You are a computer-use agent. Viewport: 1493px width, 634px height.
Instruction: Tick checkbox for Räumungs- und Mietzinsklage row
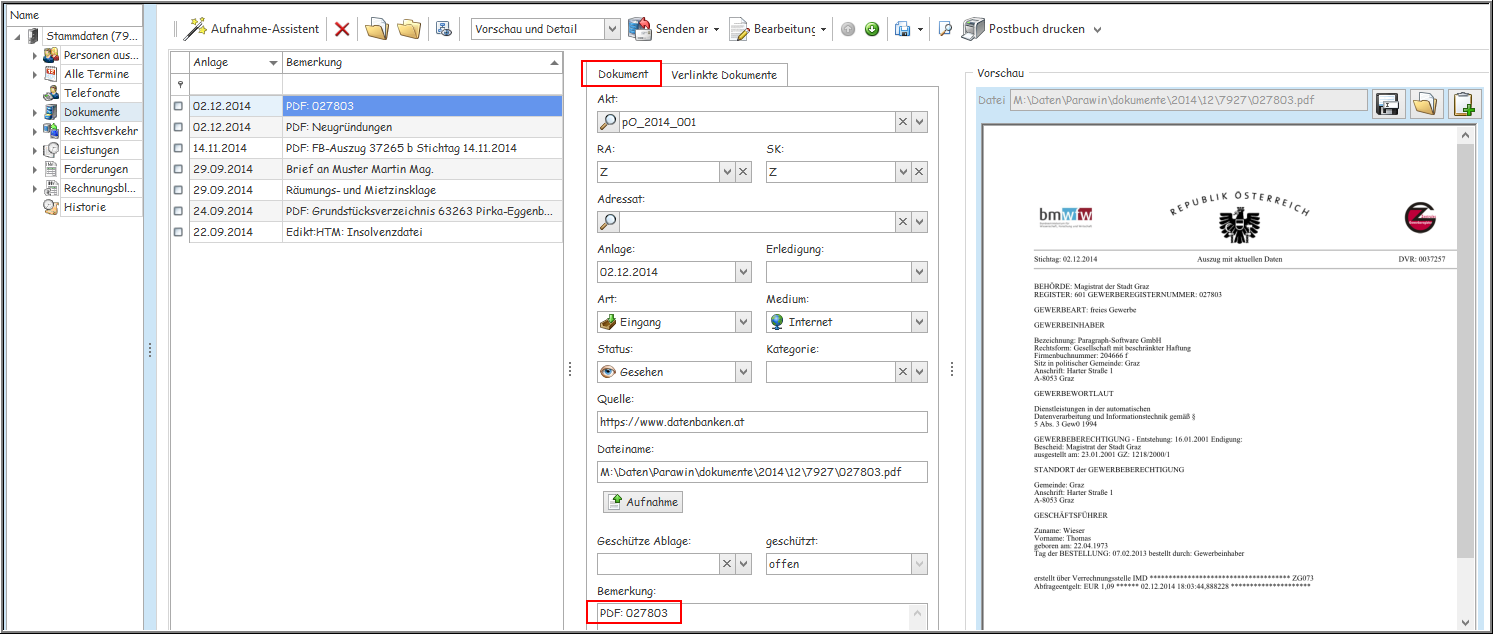coord(179,190)
